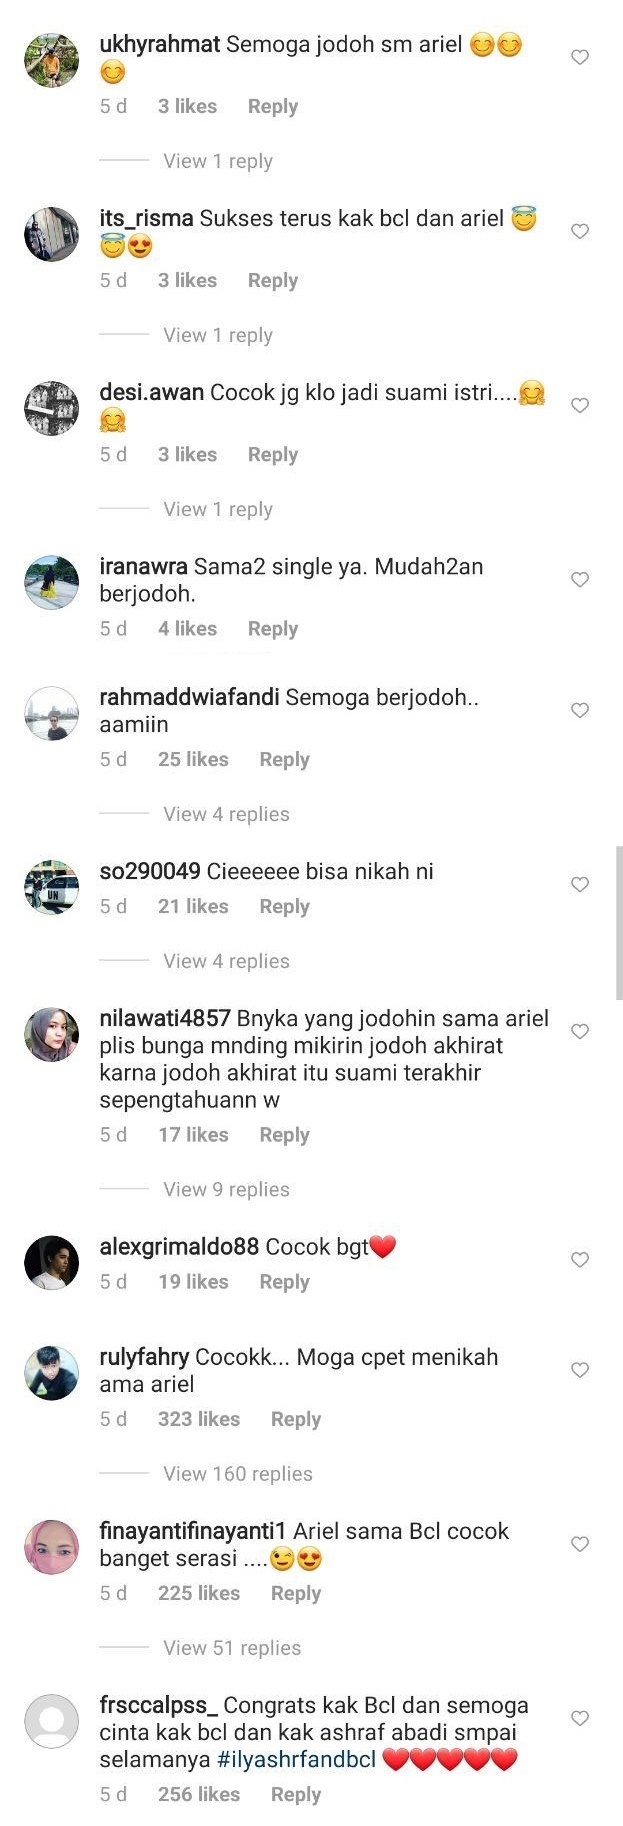Image resolution: width=623 pixels, height=1826 pixels.
Task: Reply to rahmaddwiafandi's comment
Action: (x=284, y=759)
